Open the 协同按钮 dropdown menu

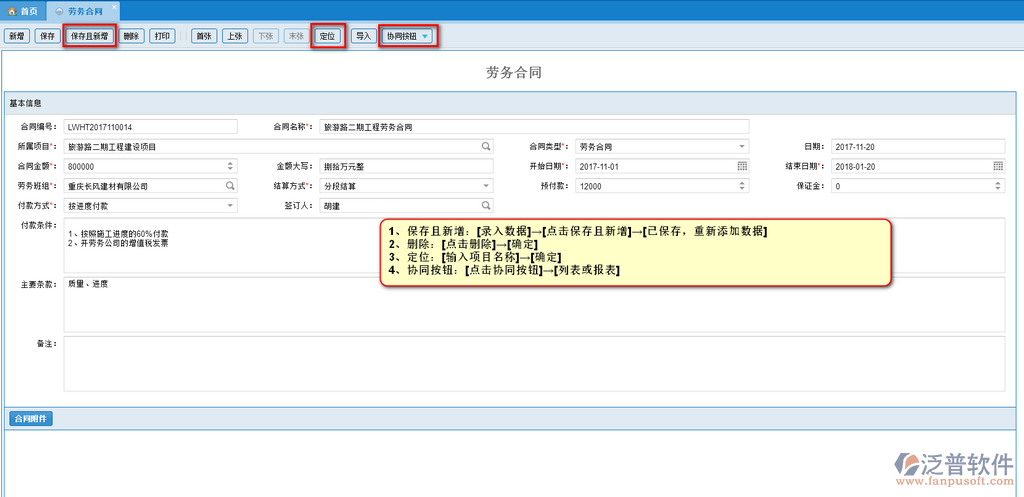(408, 36)
